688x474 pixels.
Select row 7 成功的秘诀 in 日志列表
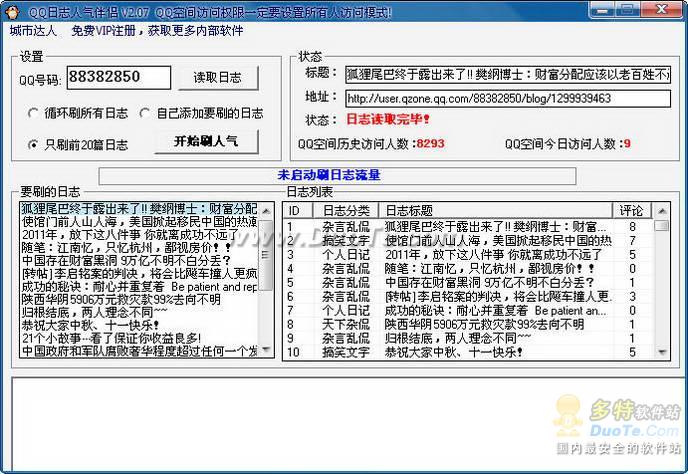pyautogui.click(x=469, y=311)
